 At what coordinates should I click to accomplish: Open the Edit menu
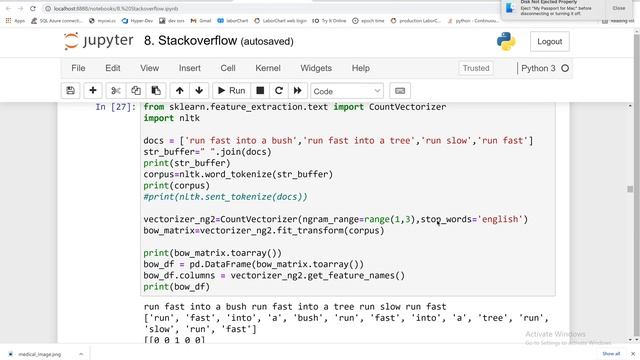click(x=113, y=68)
